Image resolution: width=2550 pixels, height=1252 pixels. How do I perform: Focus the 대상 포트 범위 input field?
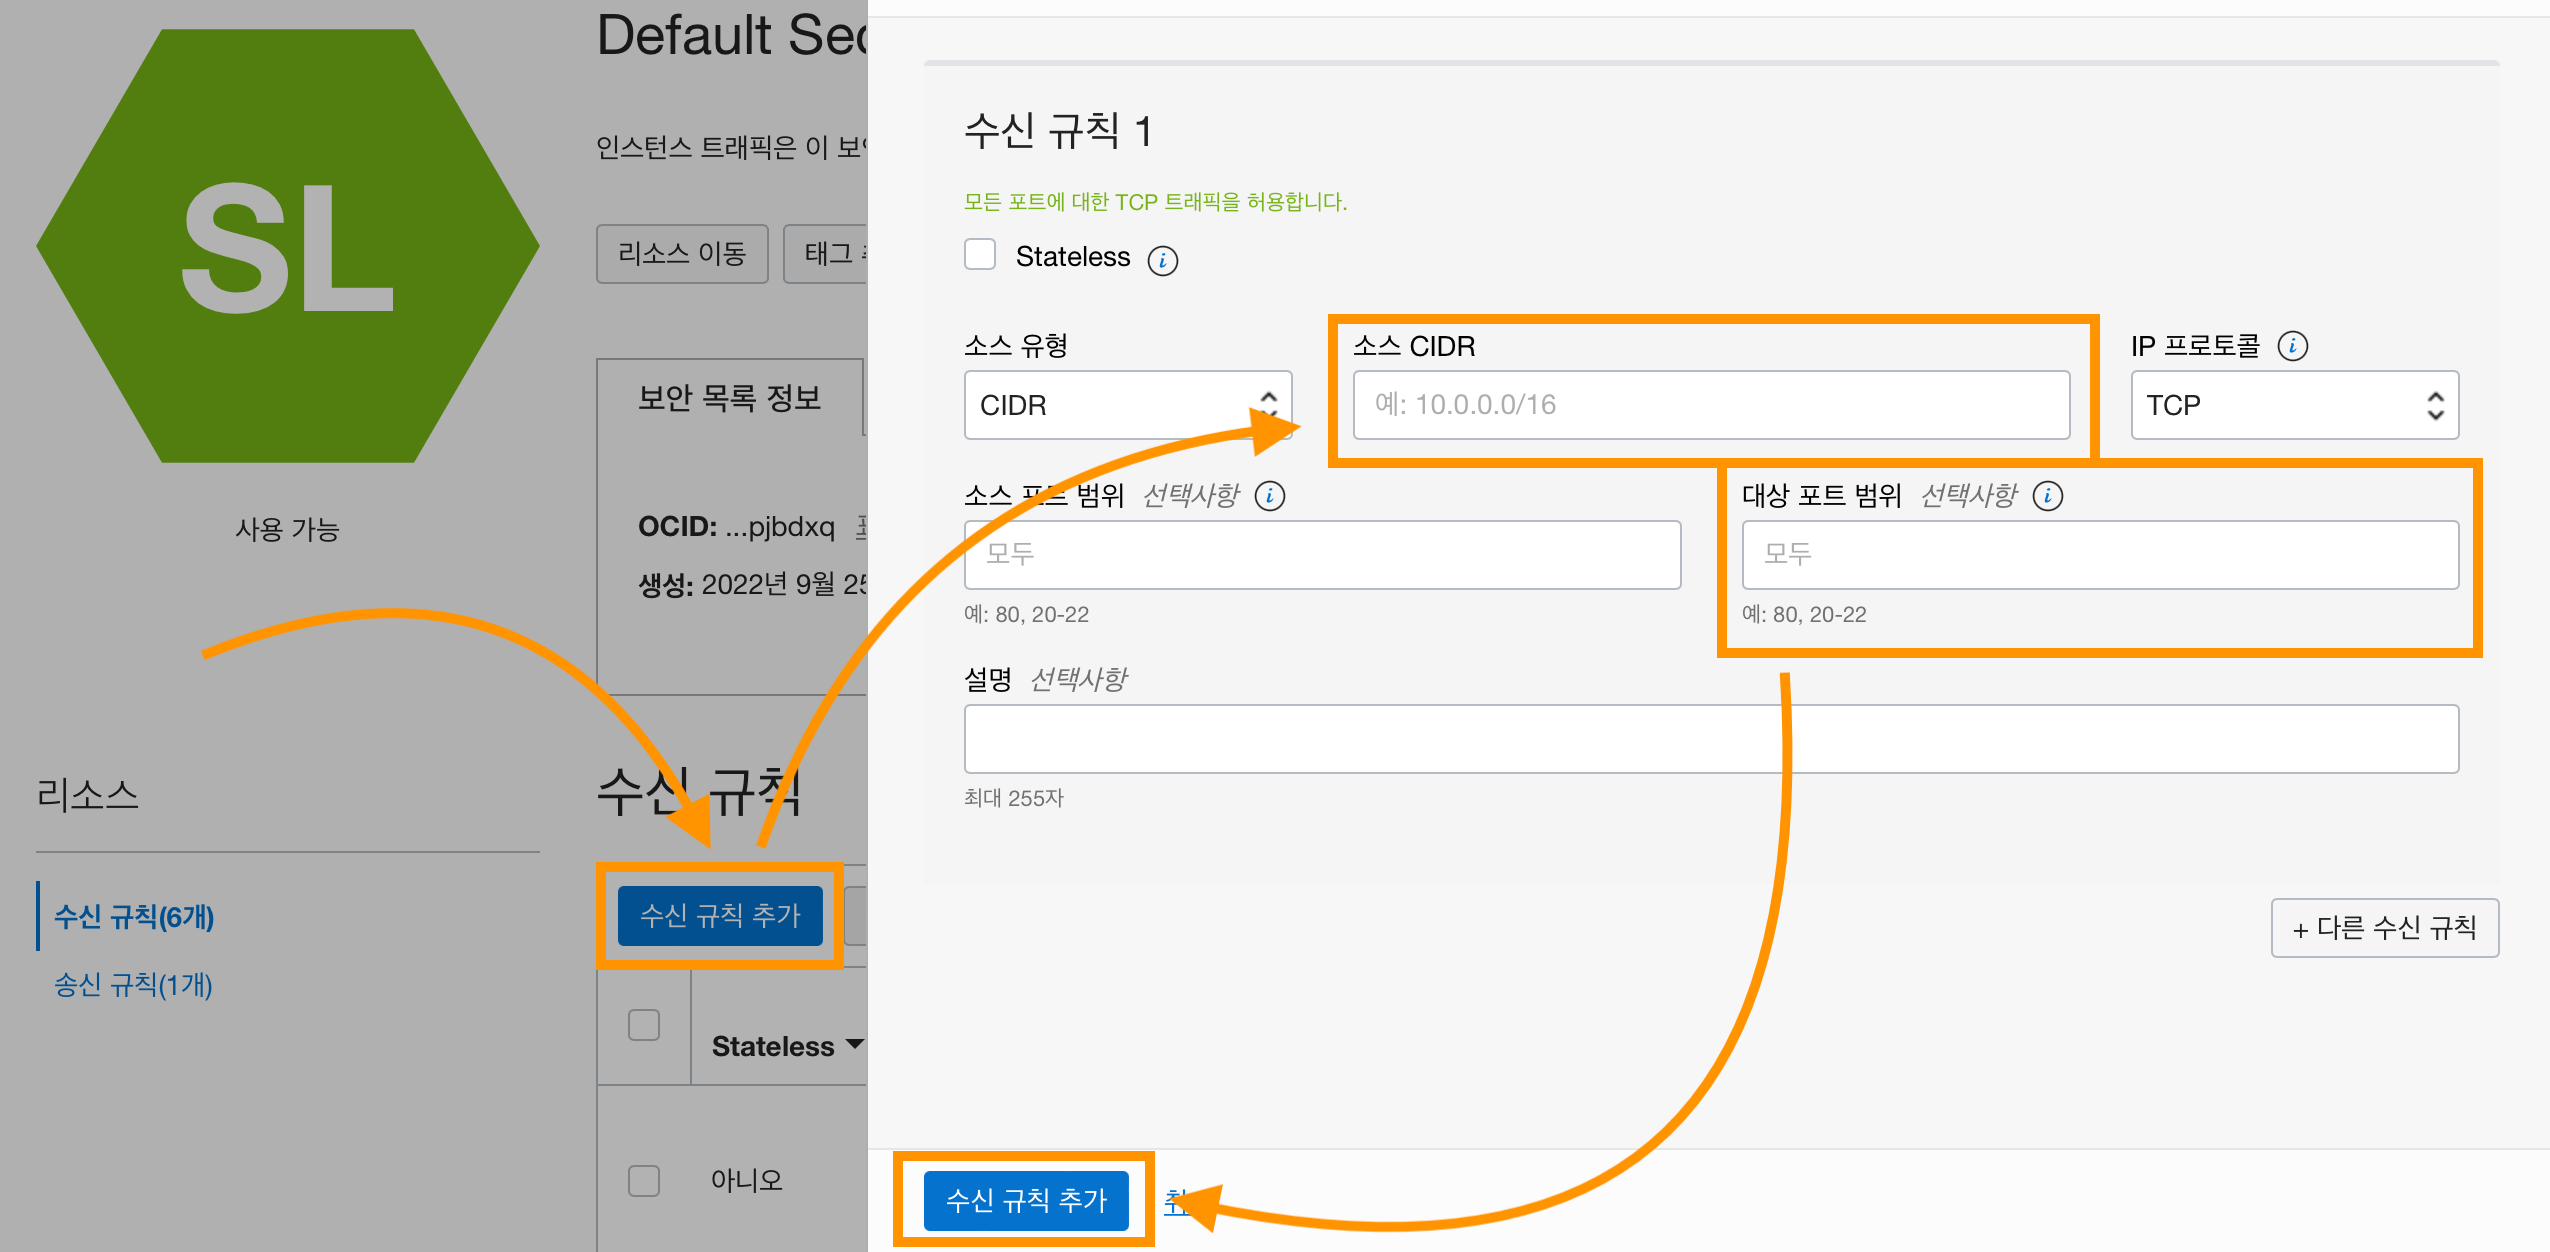click(2100, 555)
